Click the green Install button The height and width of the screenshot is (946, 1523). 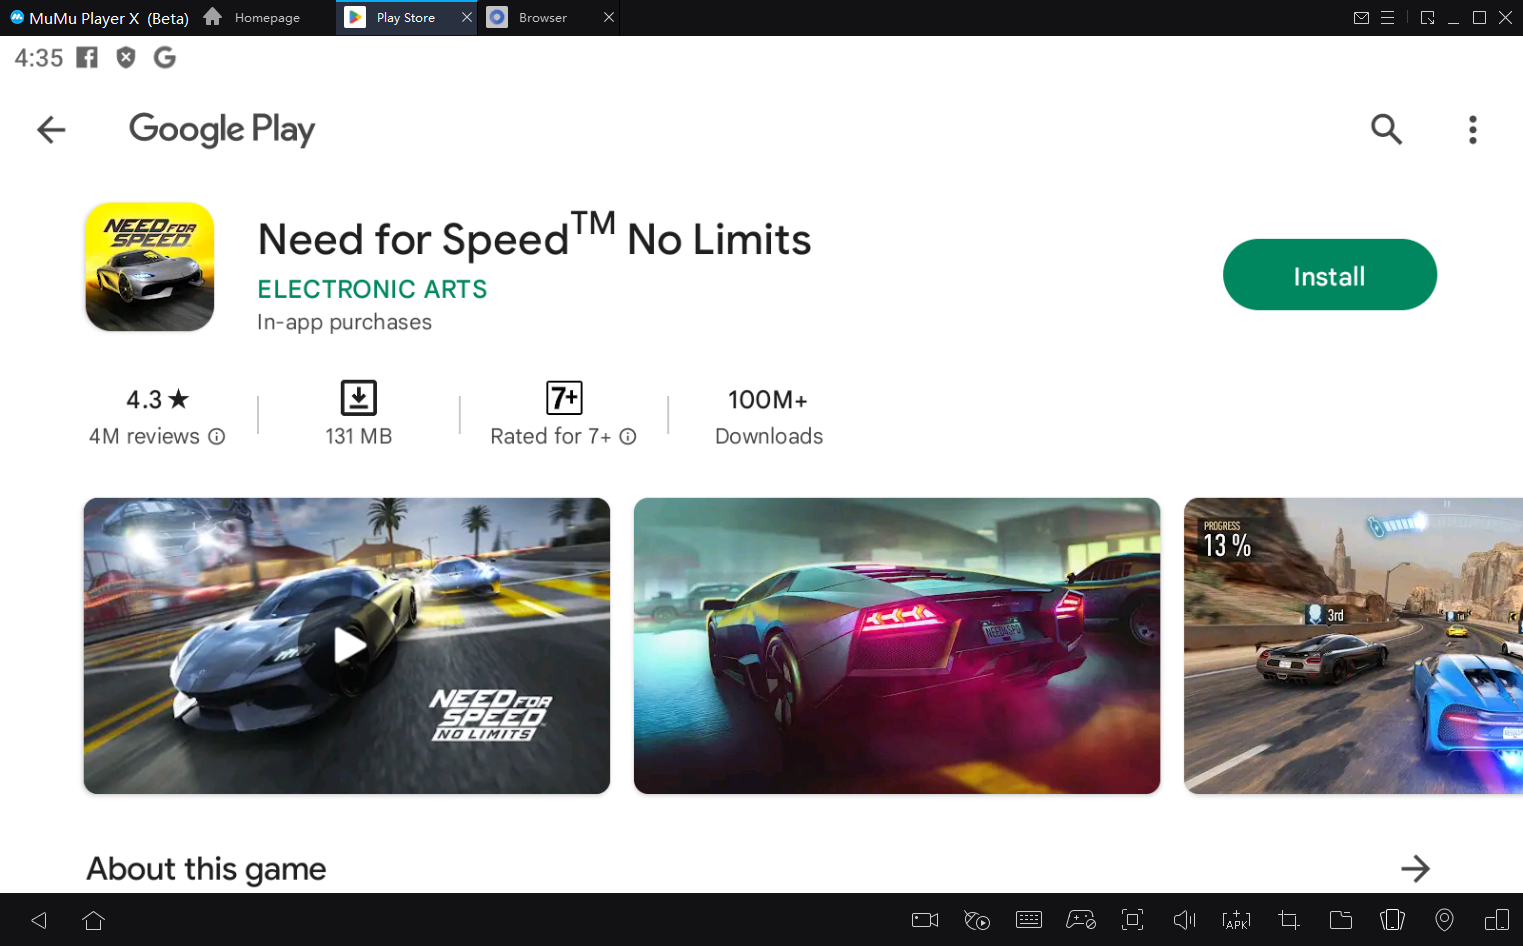[1328, 275]
